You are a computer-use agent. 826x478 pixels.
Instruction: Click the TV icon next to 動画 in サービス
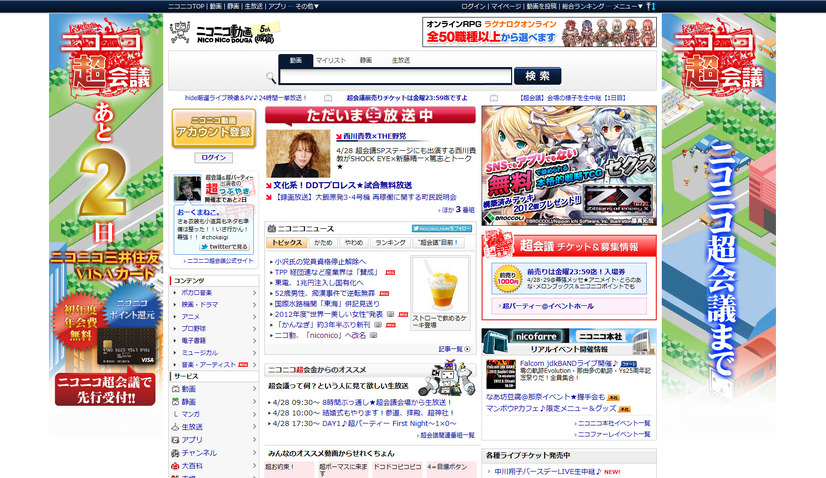tap(175, 389)
